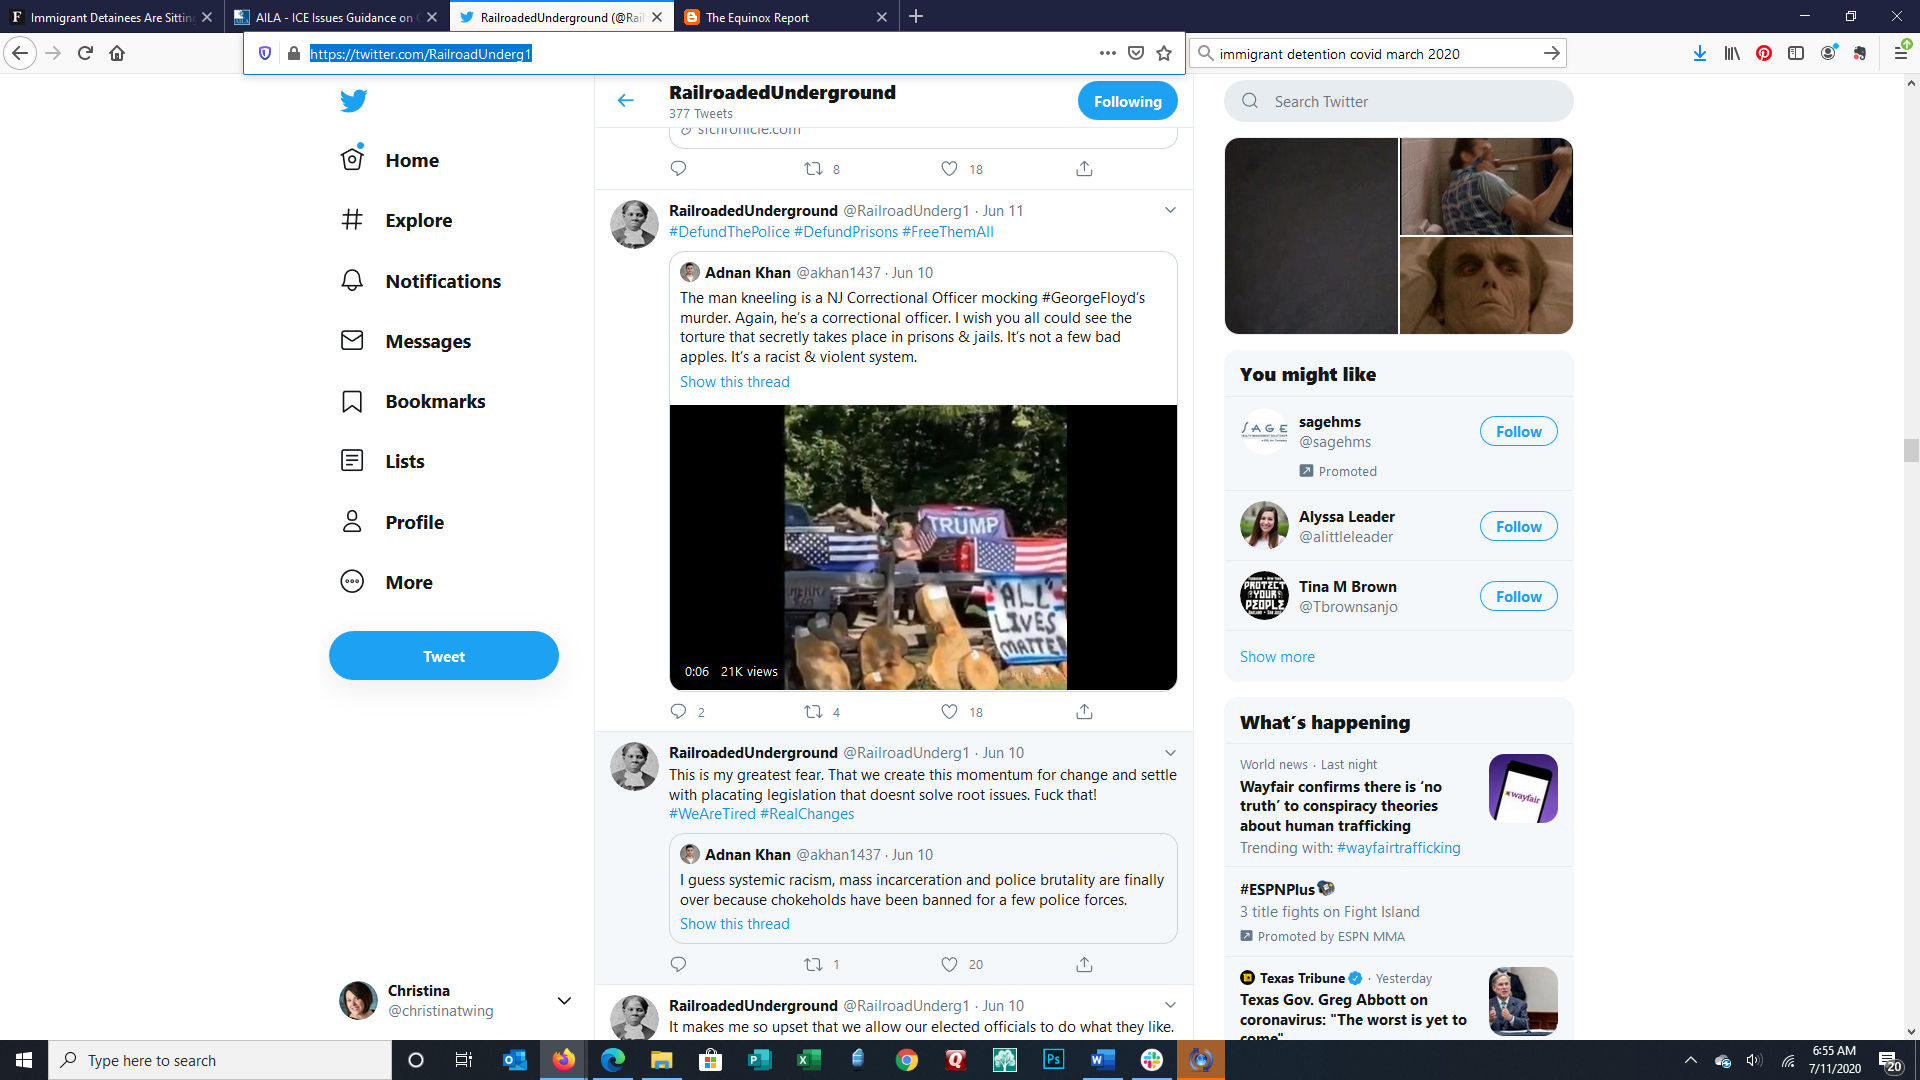Switch to The Equinox Report tab
The height and width of the screenshot is (1080, 1920).
(757, 17)
